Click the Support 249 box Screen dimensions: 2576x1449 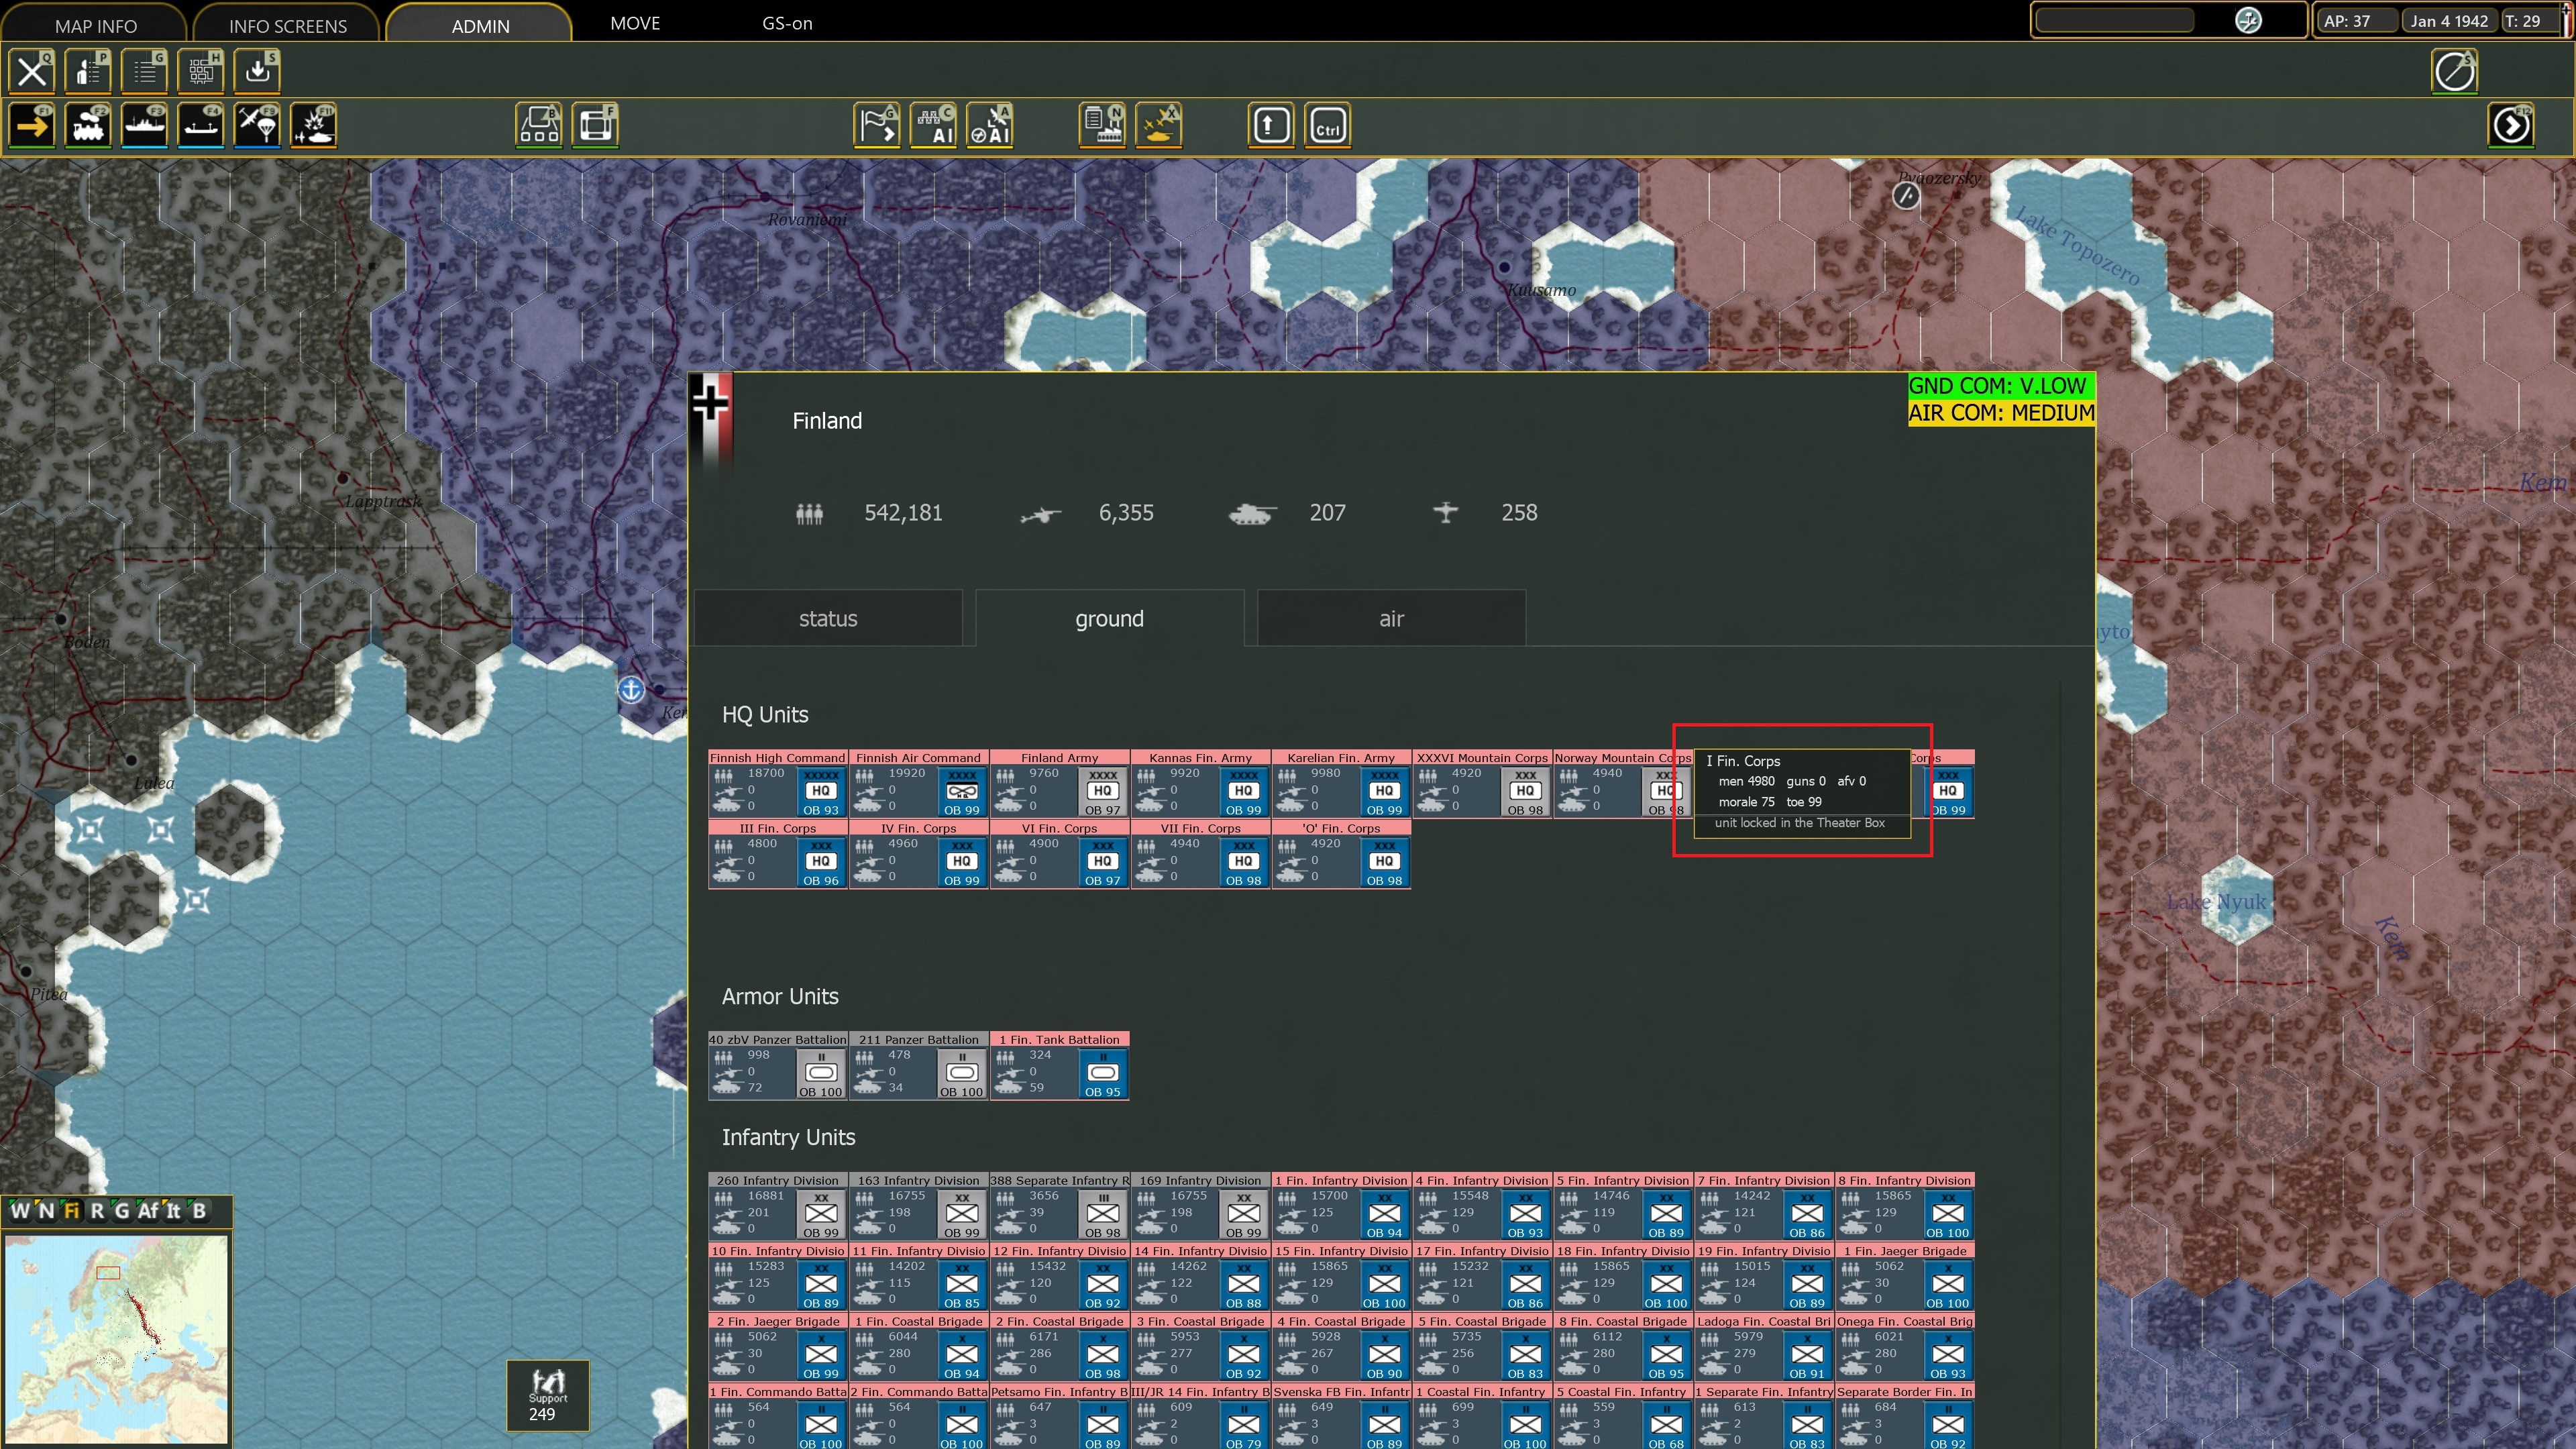[x=547, y=1396]
